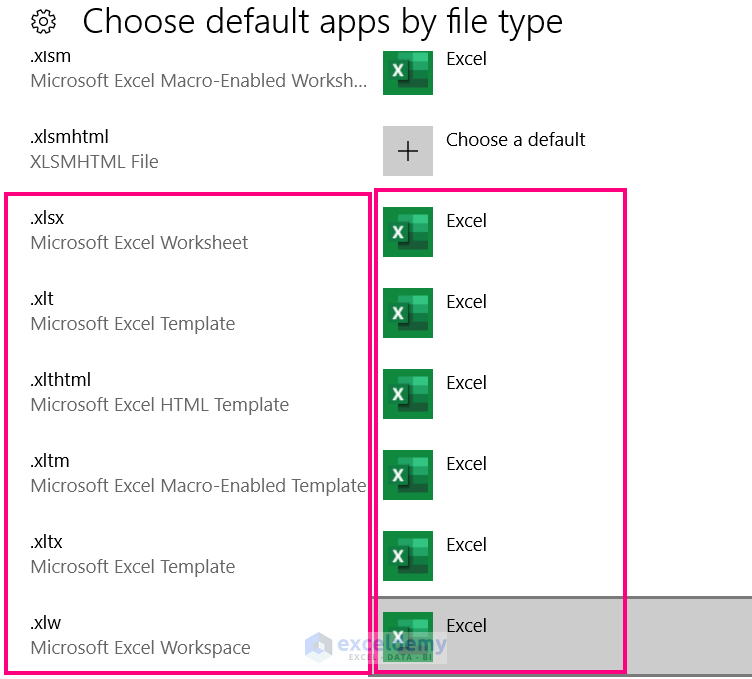The height and width of the screenshot is (679, 752).
Task: Click the .xltm Macro-Enabled Template entry
Action: pyautogui.click(x=198, y=473)
